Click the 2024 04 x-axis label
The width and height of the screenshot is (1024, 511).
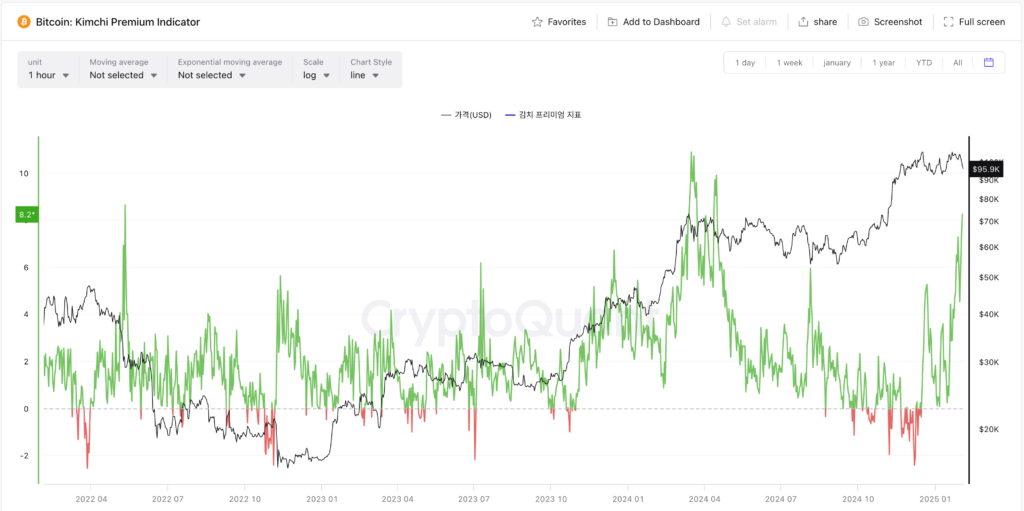[705, 497]
